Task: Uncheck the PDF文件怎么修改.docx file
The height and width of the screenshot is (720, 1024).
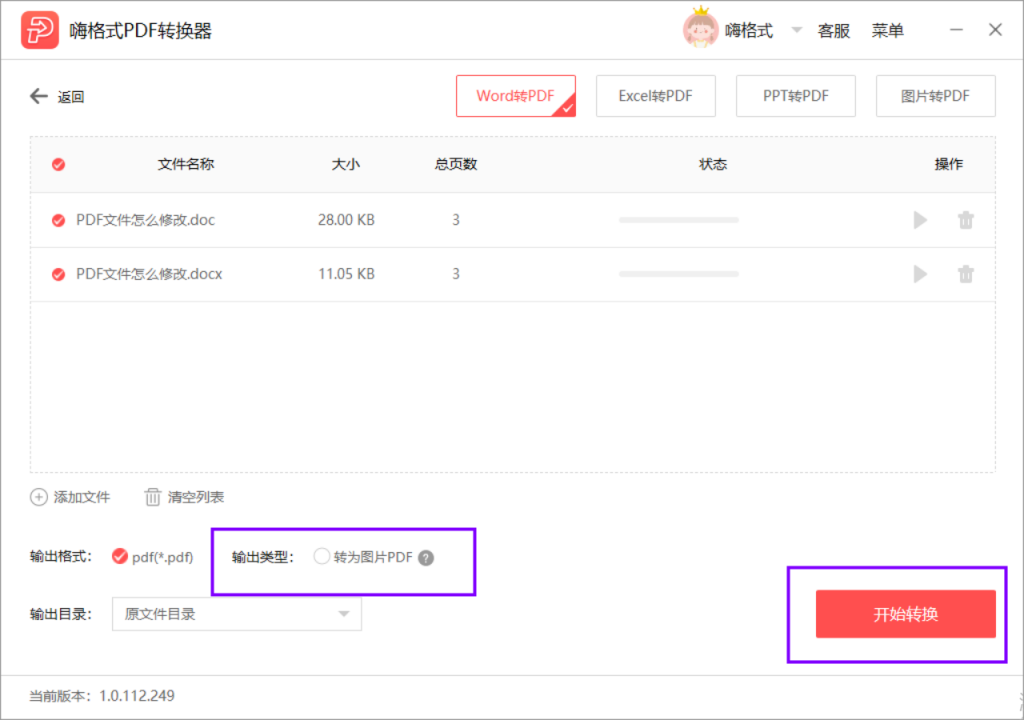Action: [58, 274]
